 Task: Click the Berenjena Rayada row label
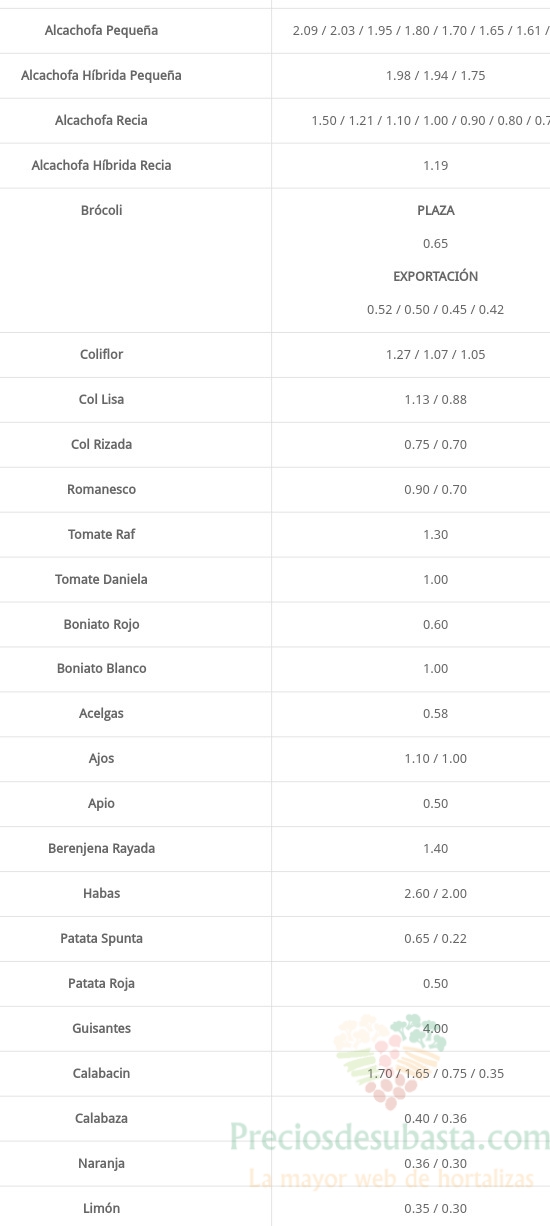click(101, 849)
